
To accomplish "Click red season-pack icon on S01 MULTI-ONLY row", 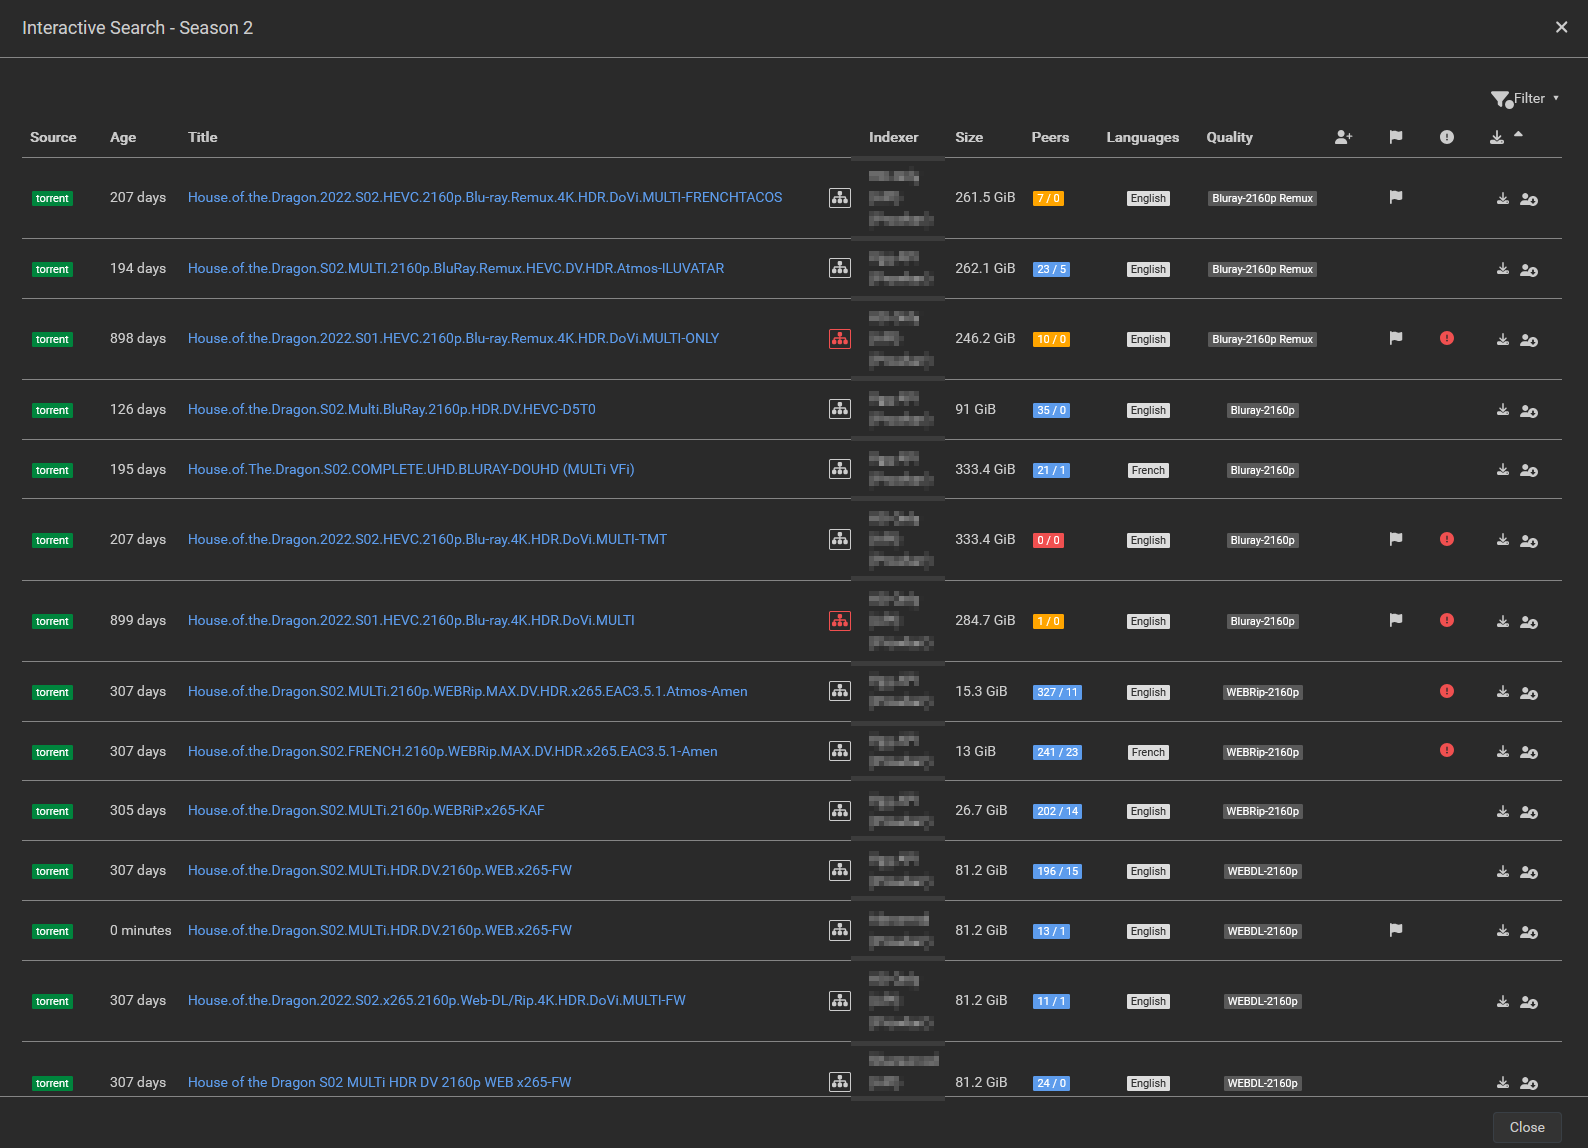I will click(840, 339).
